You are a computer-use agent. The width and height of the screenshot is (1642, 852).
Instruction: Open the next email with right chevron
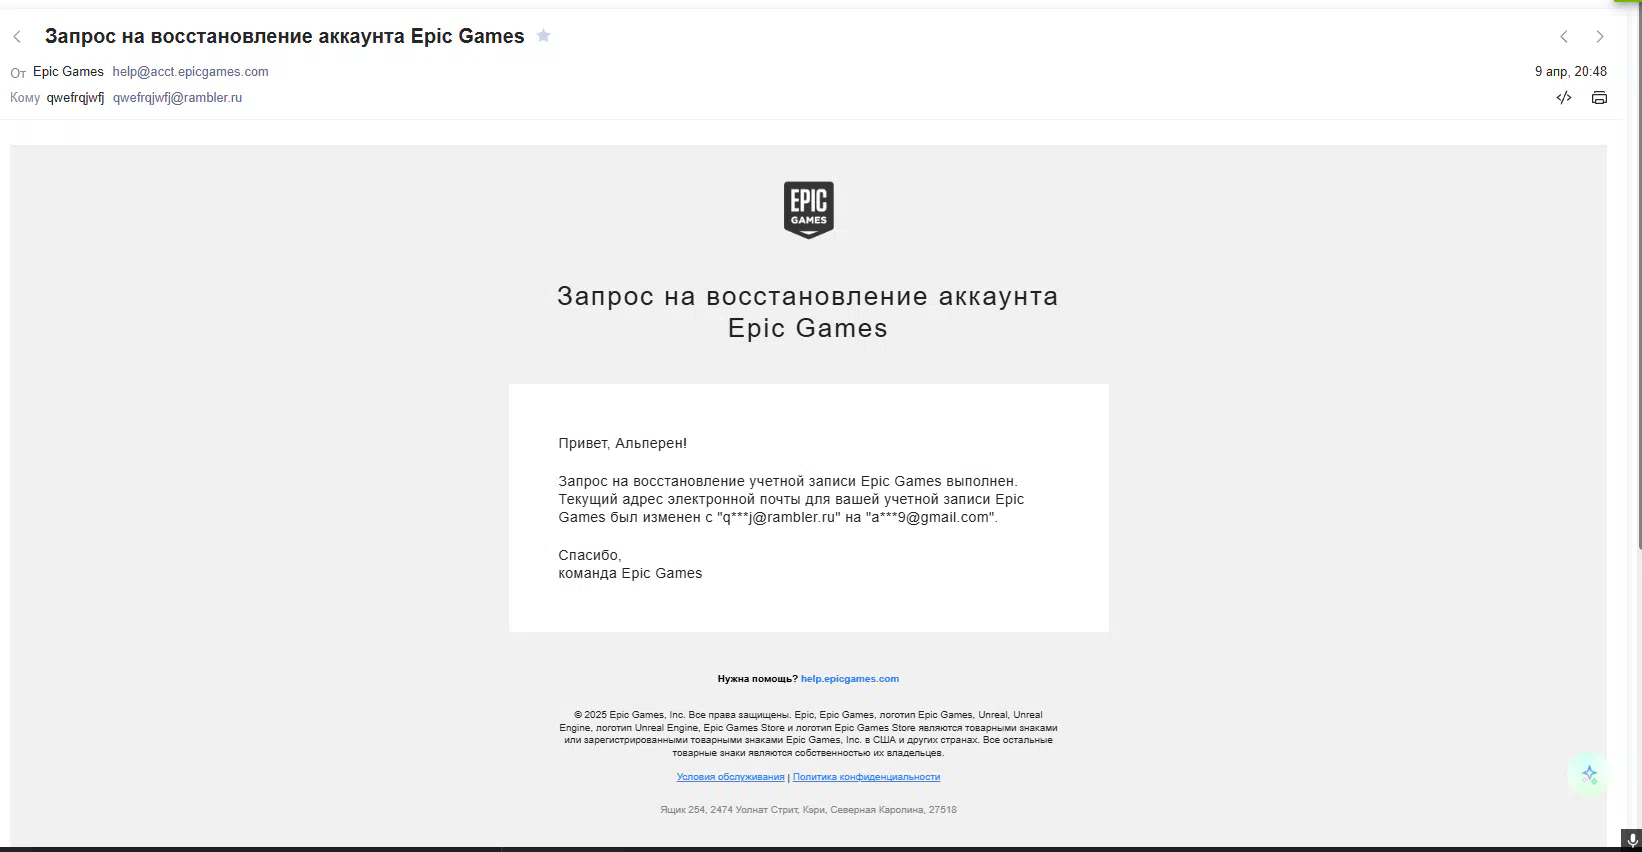point(1600,37)
